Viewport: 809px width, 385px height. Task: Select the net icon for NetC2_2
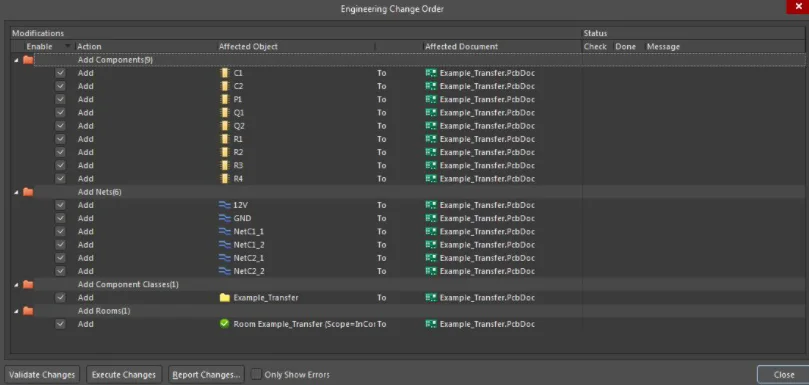click(x=224, y=271)
